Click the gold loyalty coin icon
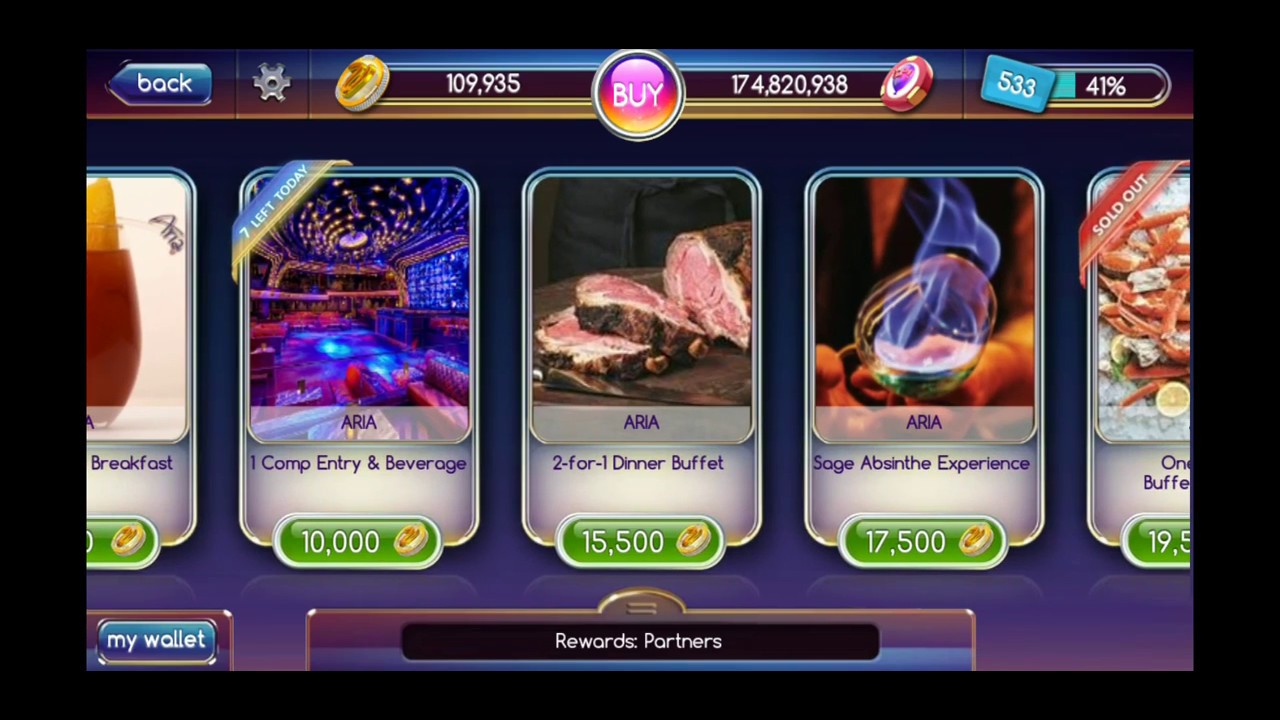The height and width of the screenshot is (720, 1280). (x=362, y=82)
